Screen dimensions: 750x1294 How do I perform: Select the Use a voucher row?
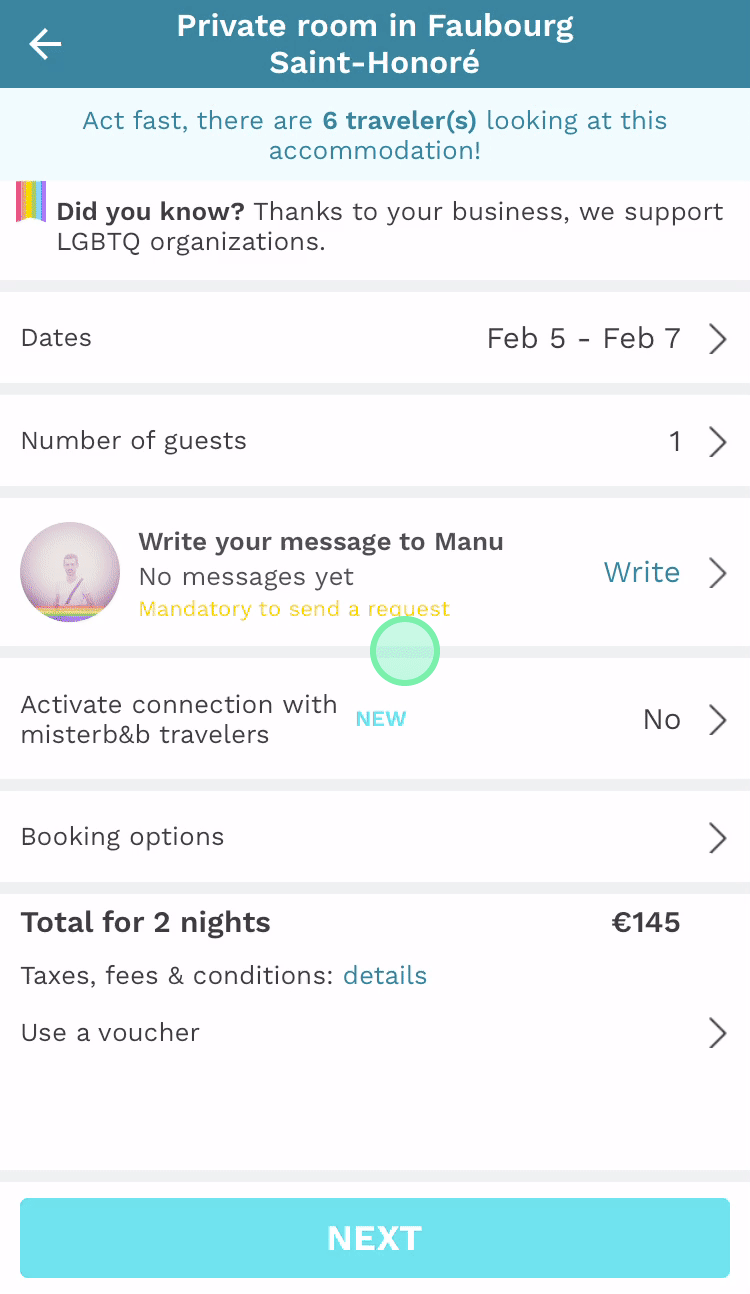pyautogui.click(x=110, y=1033)
